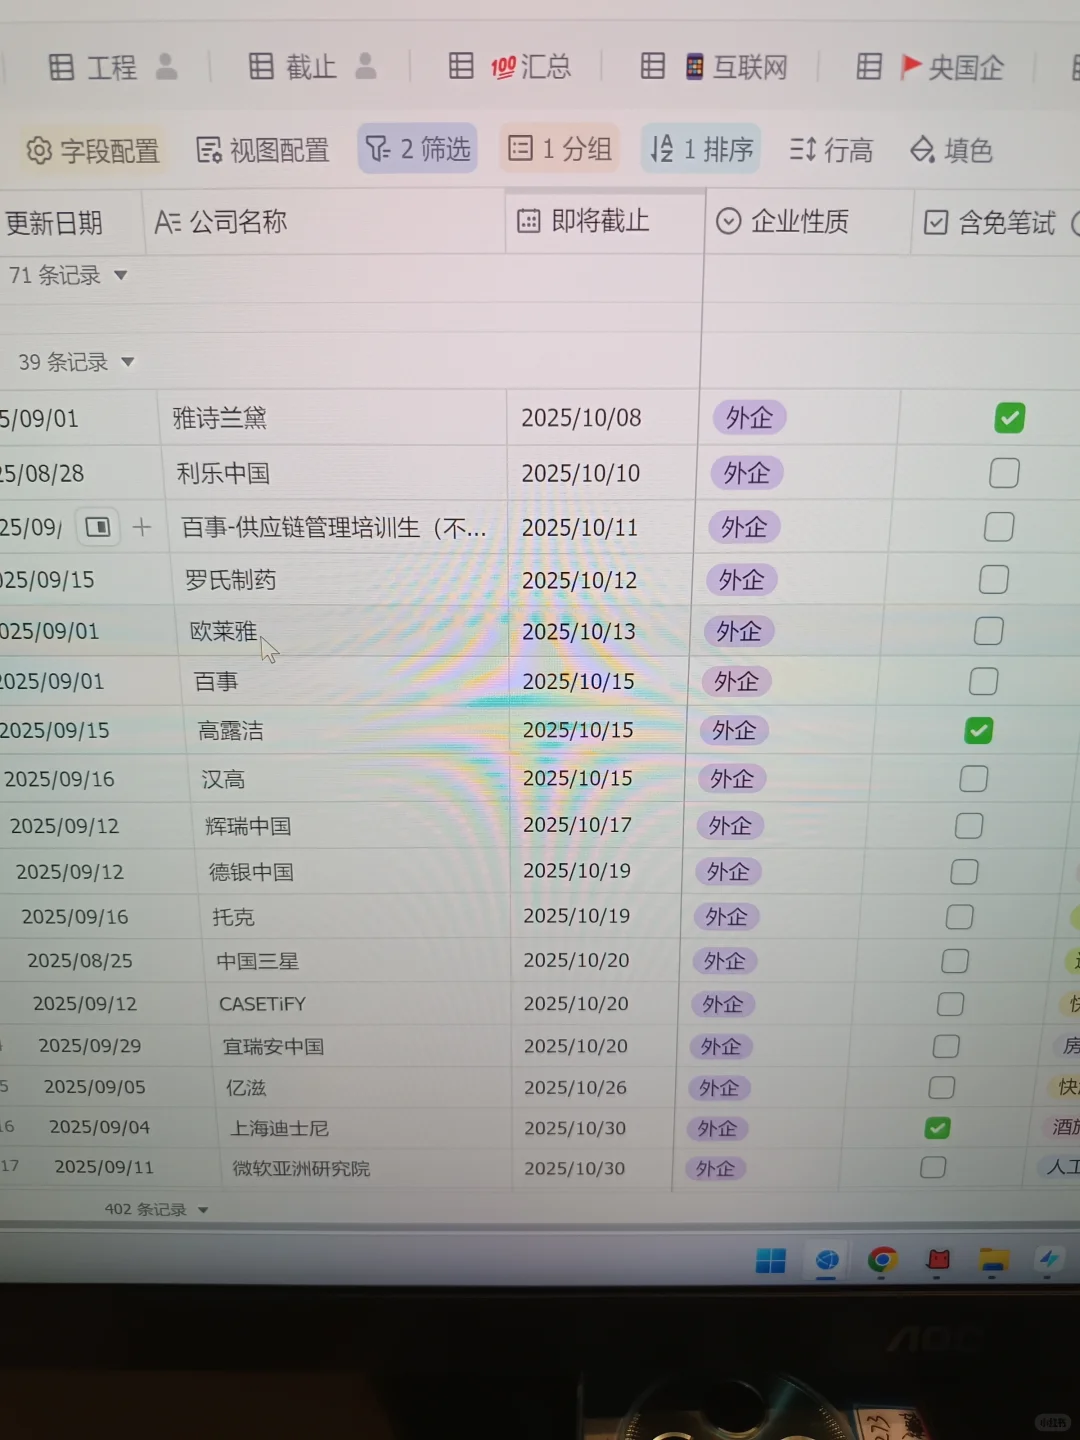Click grid icon of 央国企 tab
This screenshot has height=1440, width=1080.
tap(870, 67)
